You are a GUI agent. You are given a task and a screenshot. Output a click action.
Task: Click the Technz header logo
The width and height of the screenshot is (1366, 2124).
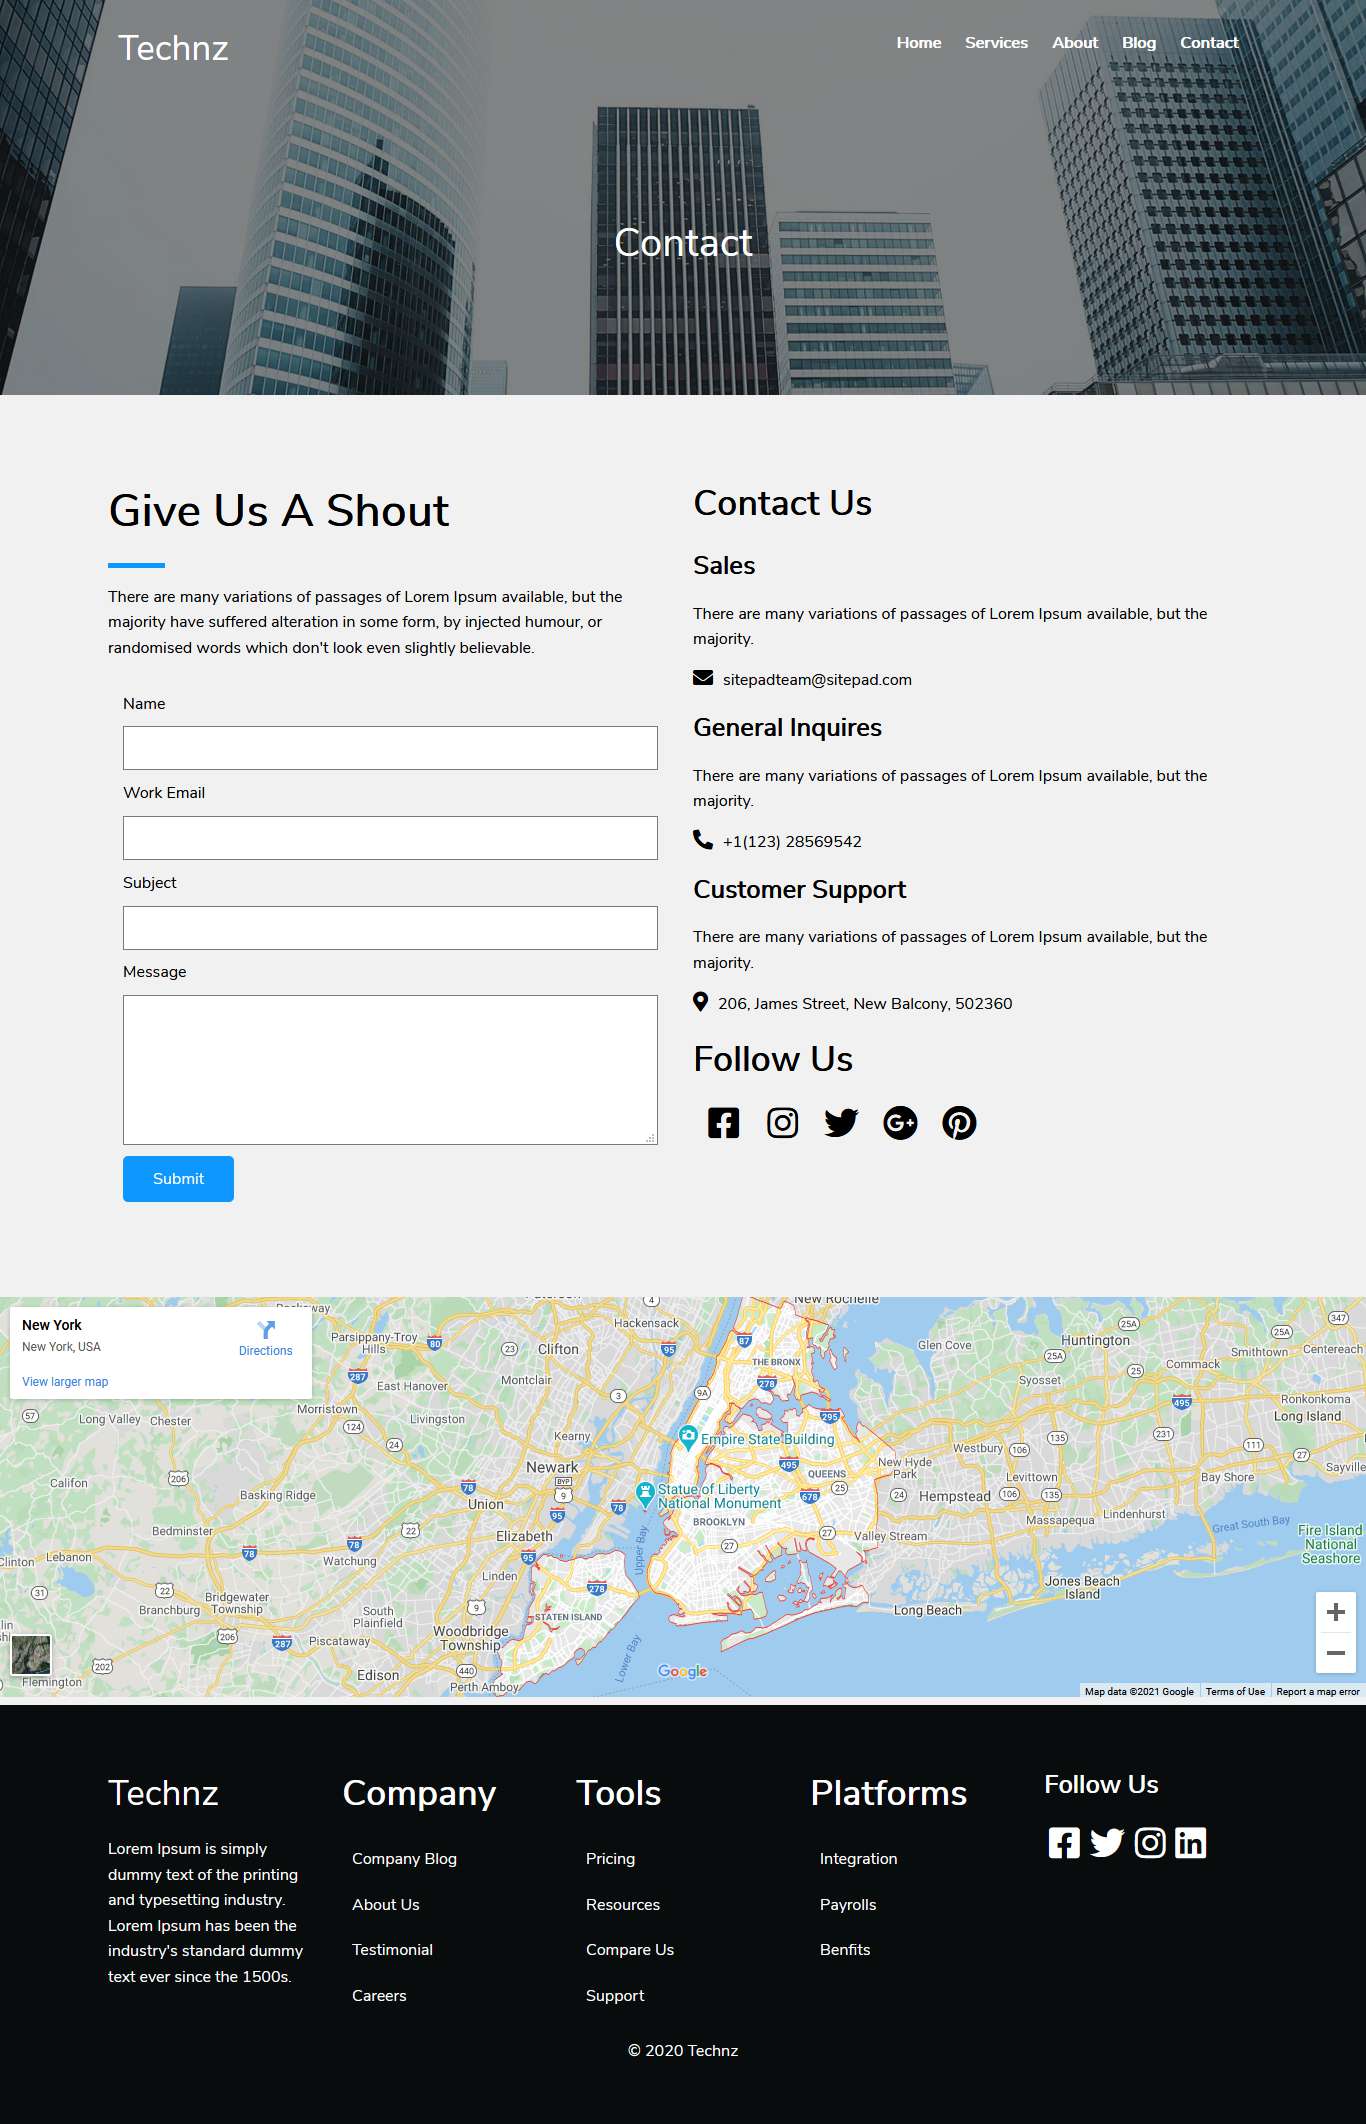[x=173, y=48]
